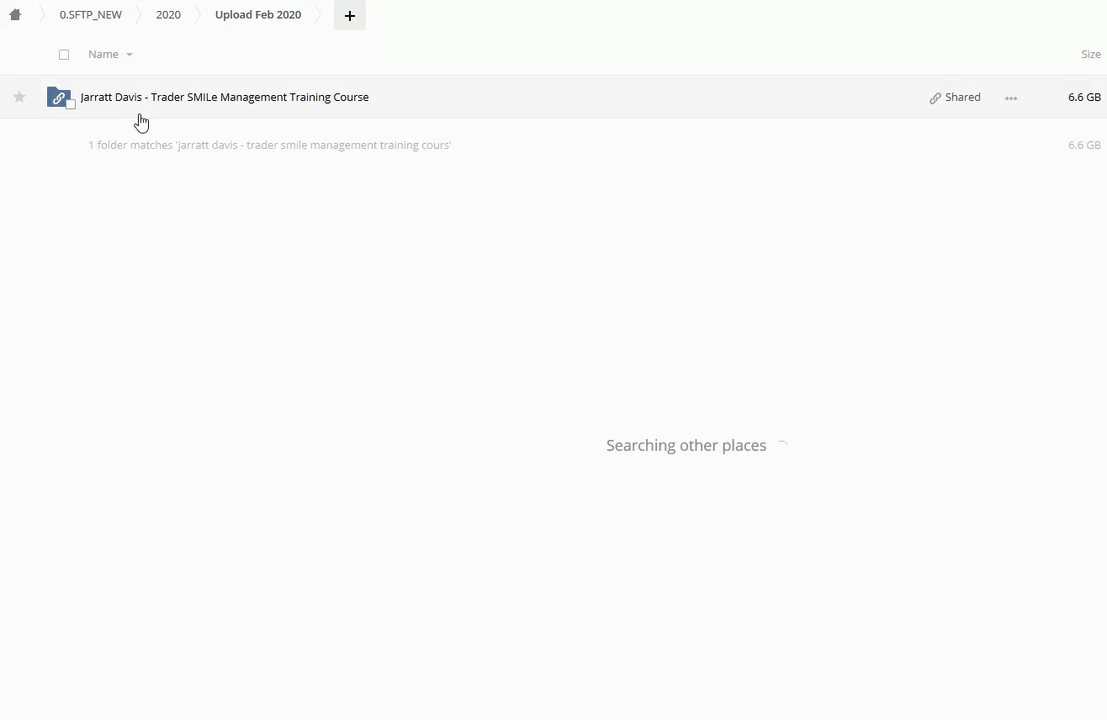Image resolution: width=1107 pixels, height=720 pixels.
Task: Select the Upload Feb 2020 breadcrumb
Action: point(257,15)
